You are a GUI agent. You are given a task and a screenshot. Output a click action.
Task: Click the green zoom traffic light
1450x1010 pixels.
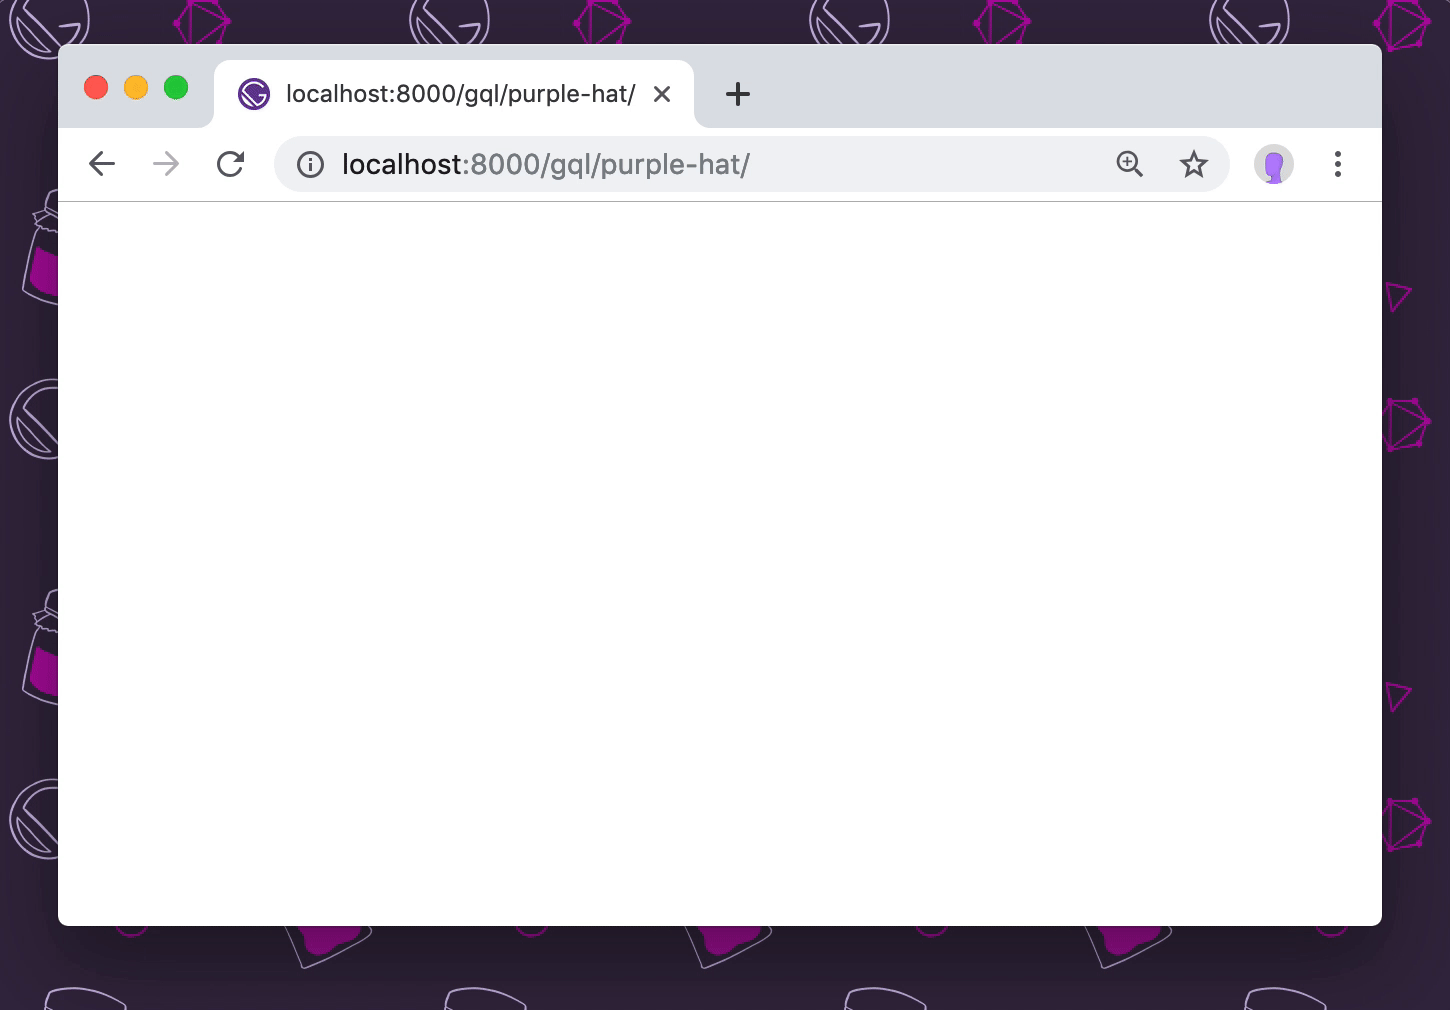pyautogui.click(x=175, y=87)
